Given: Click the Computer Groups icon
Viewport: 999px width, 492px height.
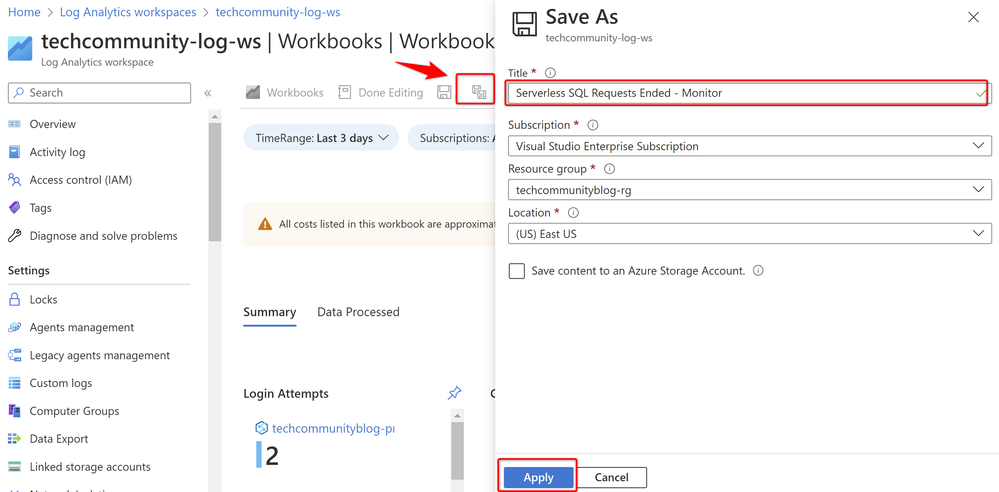Looking at the screenshot, I should [15, 411].
